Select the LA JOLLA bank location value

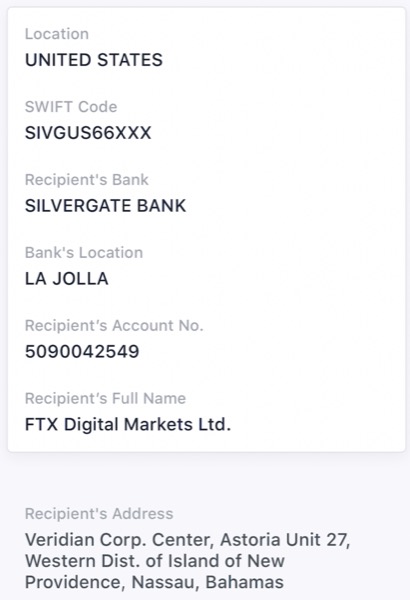(67, 279)
